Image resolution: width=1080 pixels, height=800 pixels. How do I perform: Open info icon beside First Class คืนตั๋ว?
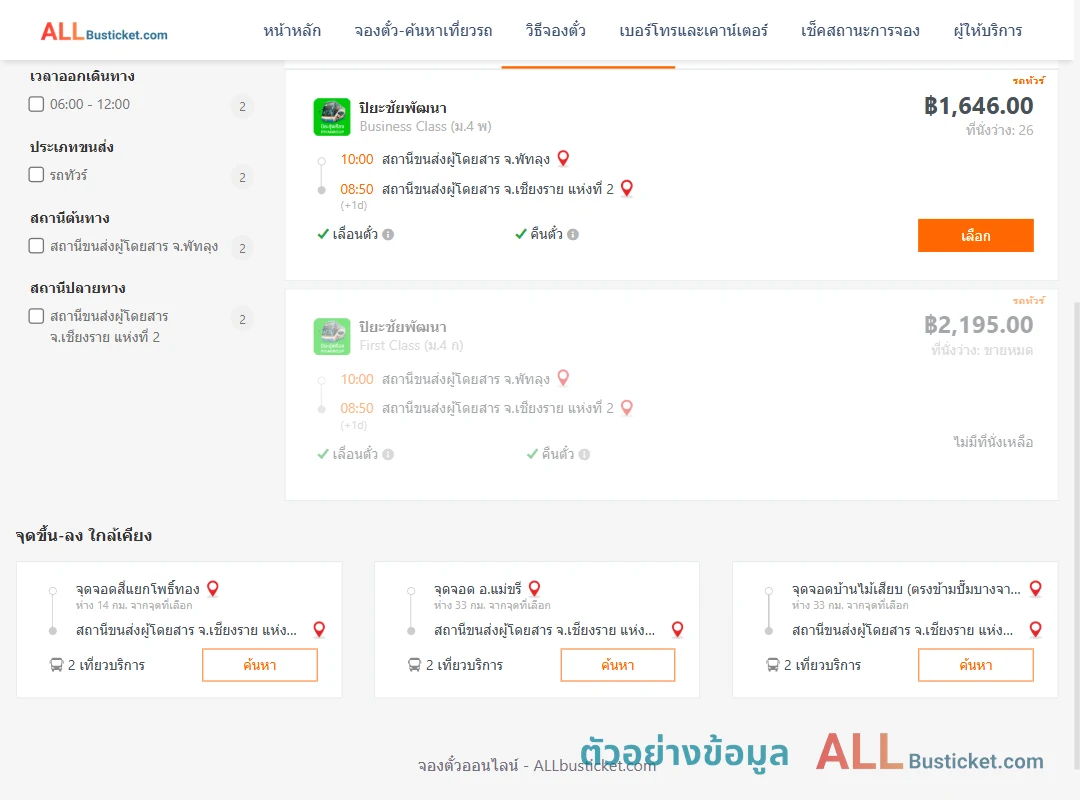click(x=584, y=454)
